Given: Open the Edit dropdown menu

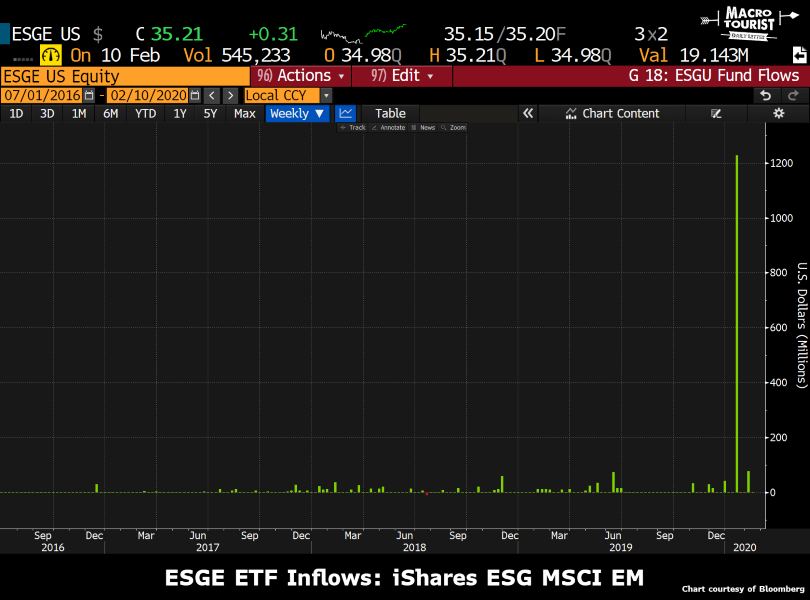Looking at the screenshot, I should (x=402, y=76).
